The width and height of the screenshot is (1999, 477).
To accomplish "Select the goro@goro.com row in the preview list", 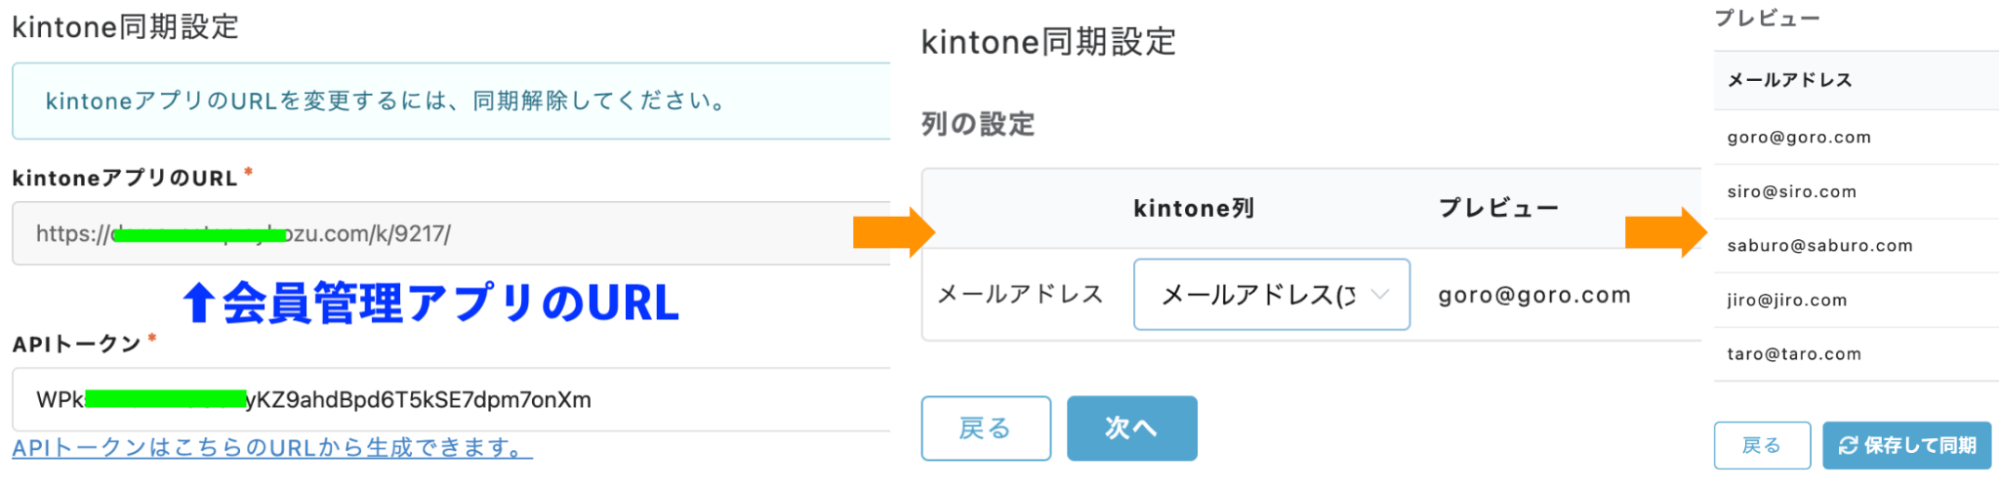I will 1856,138.
